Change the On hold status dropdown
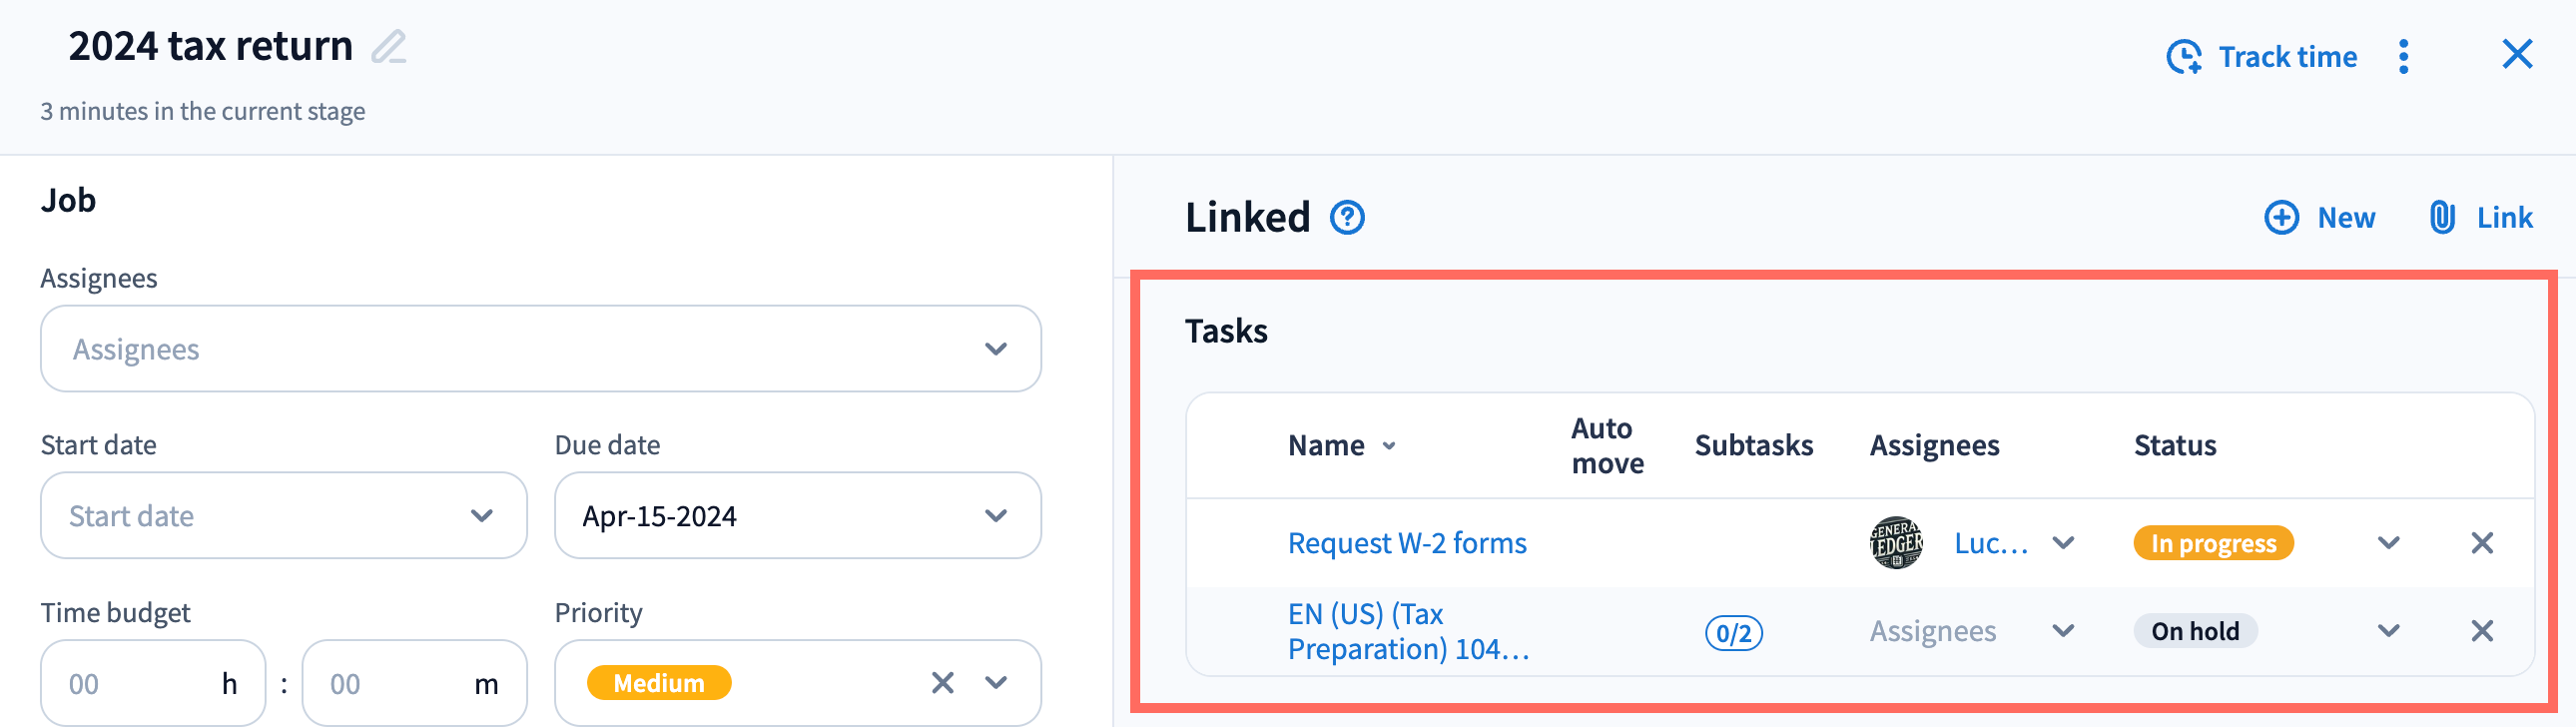Screen dimensions: 2576x727 click(2388, 631)
